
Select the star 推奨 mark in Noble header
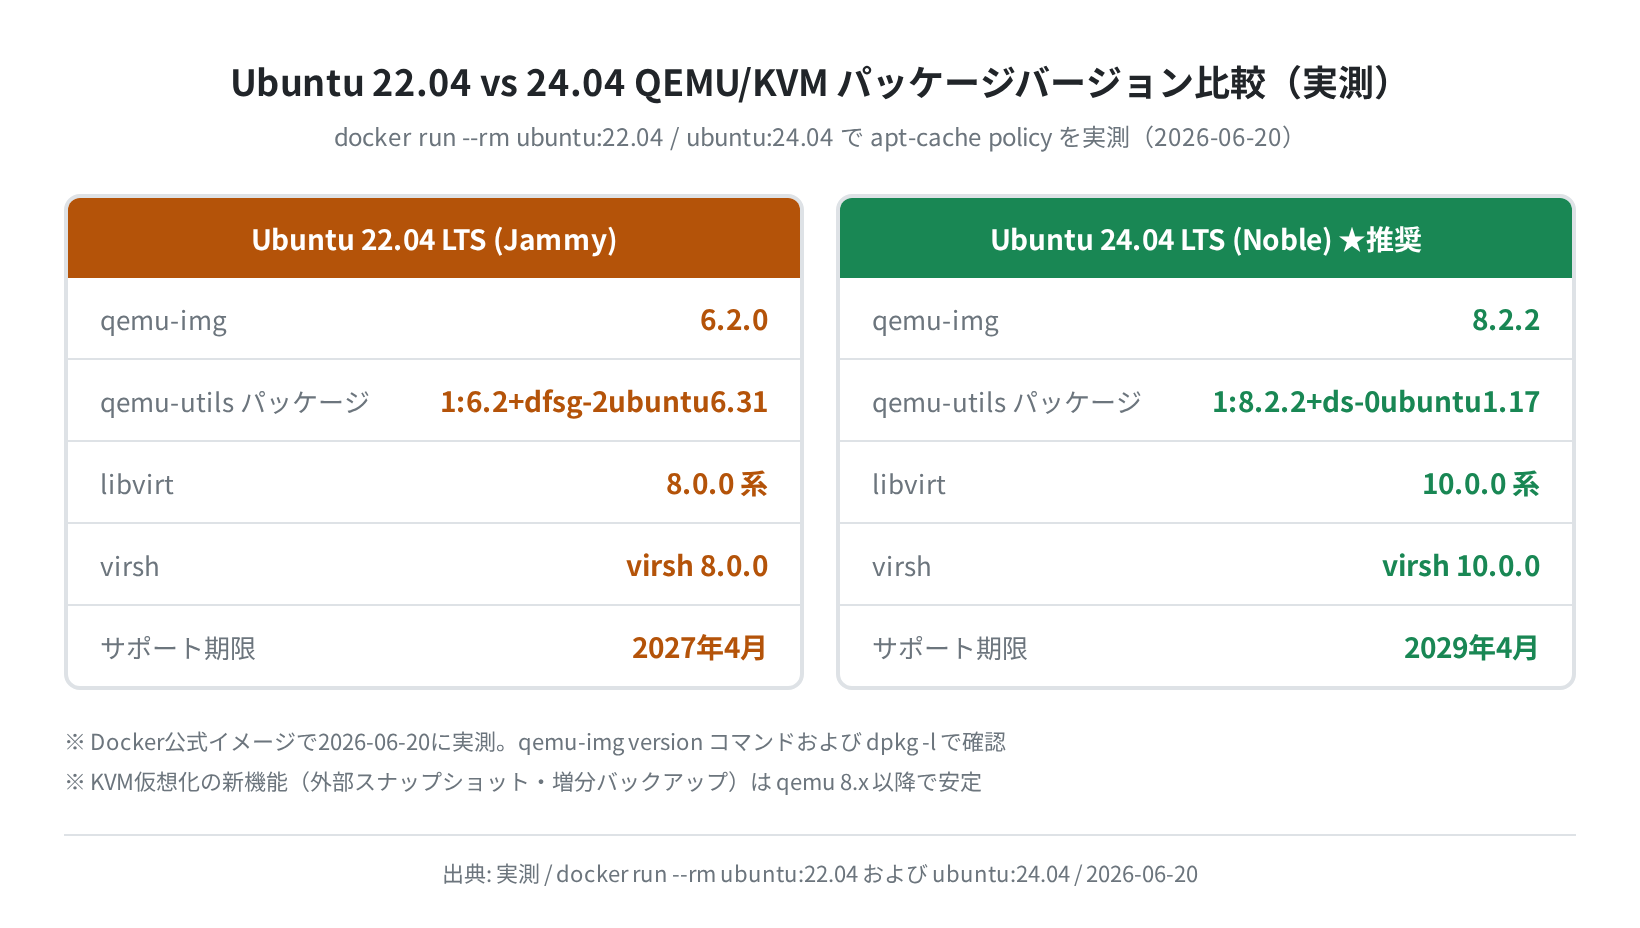click(1380, 240)
